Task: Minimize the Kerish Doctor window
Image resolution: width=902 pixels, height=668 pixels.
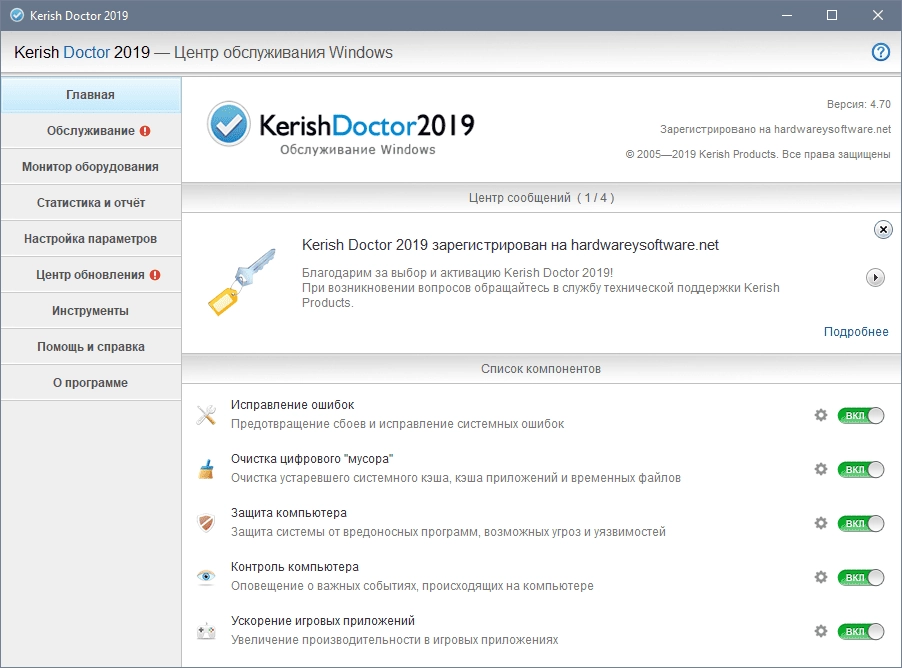Action: pos(787,16)
